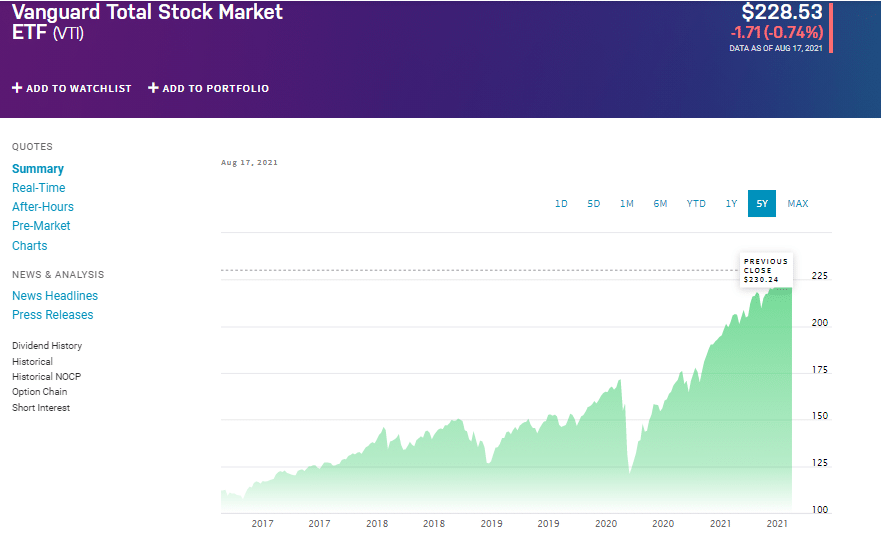Open the Summary quotes link
Viewport: 881px width, 537px height.
(x=38, y=169)
